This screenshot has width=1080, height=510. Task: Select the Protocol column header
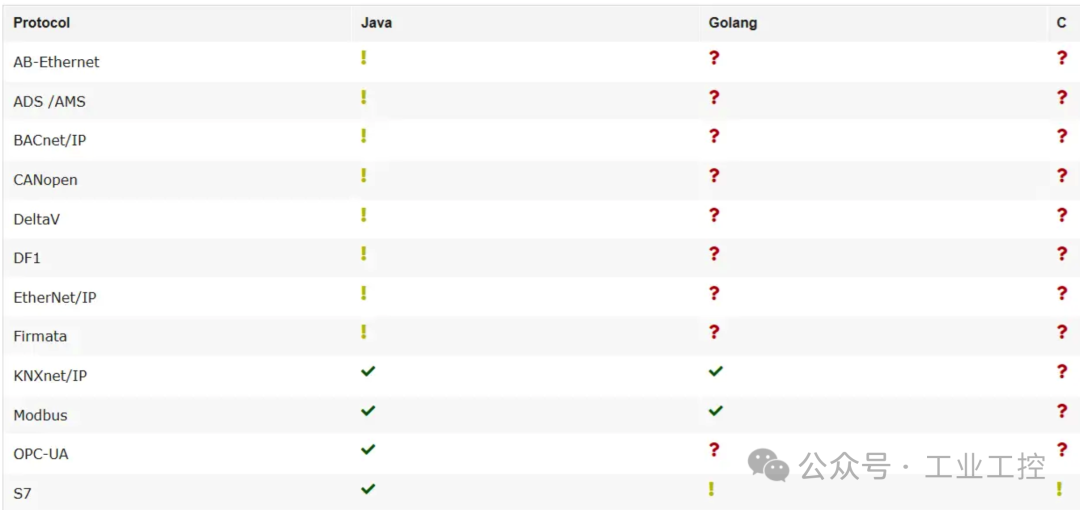(x=41, y=23)
